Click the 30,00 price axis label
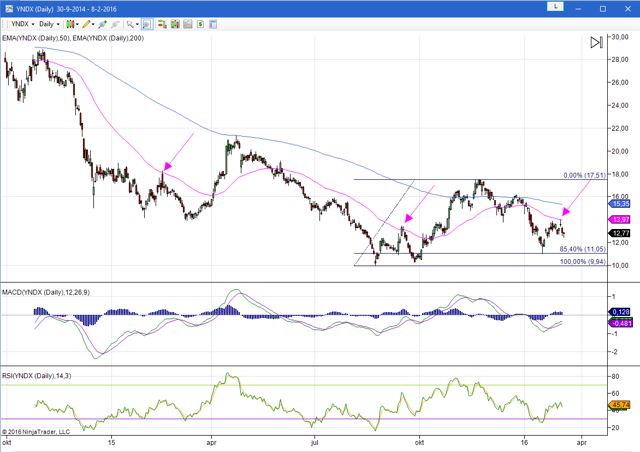This screenshot has height=452, width=640. tap(620, 37)
